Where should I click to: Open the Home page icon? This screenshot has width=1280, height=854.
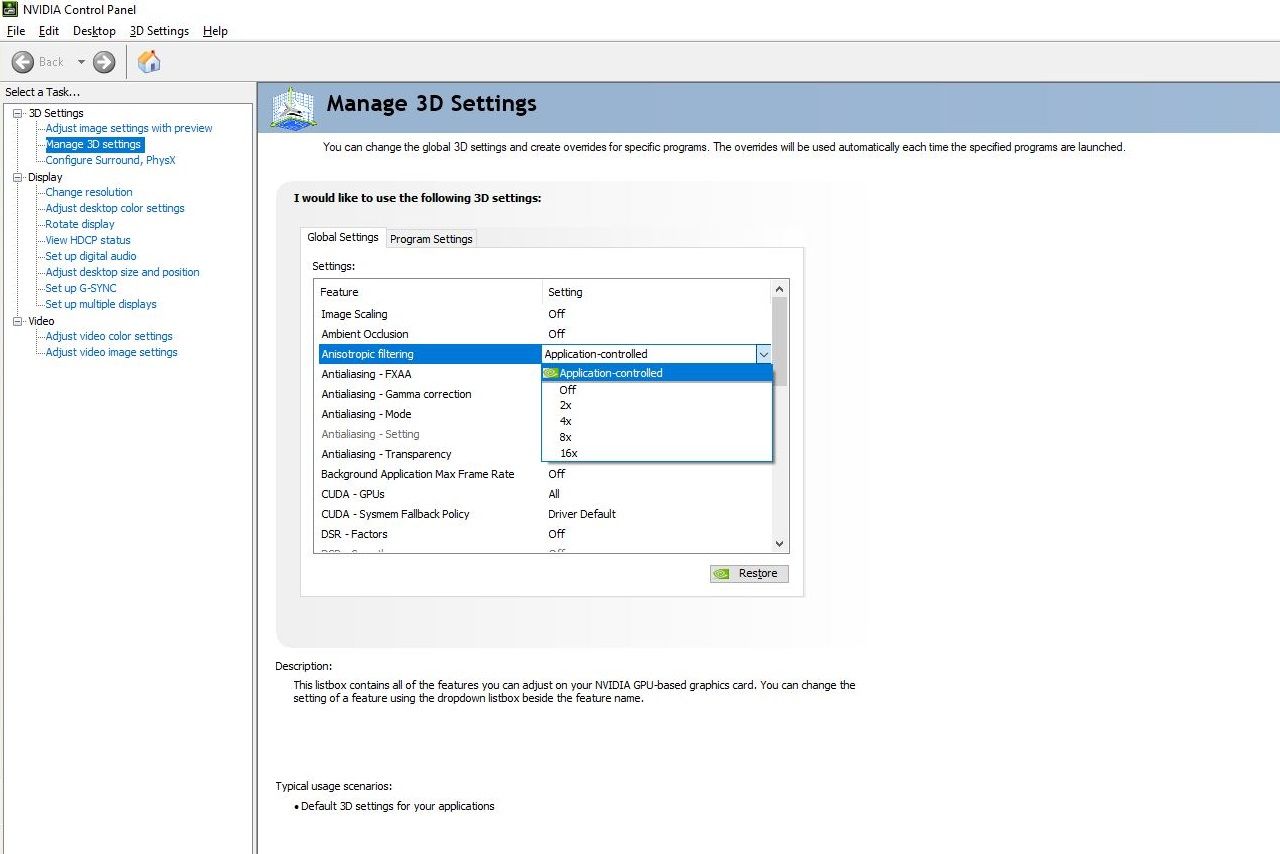click(149, 62)
